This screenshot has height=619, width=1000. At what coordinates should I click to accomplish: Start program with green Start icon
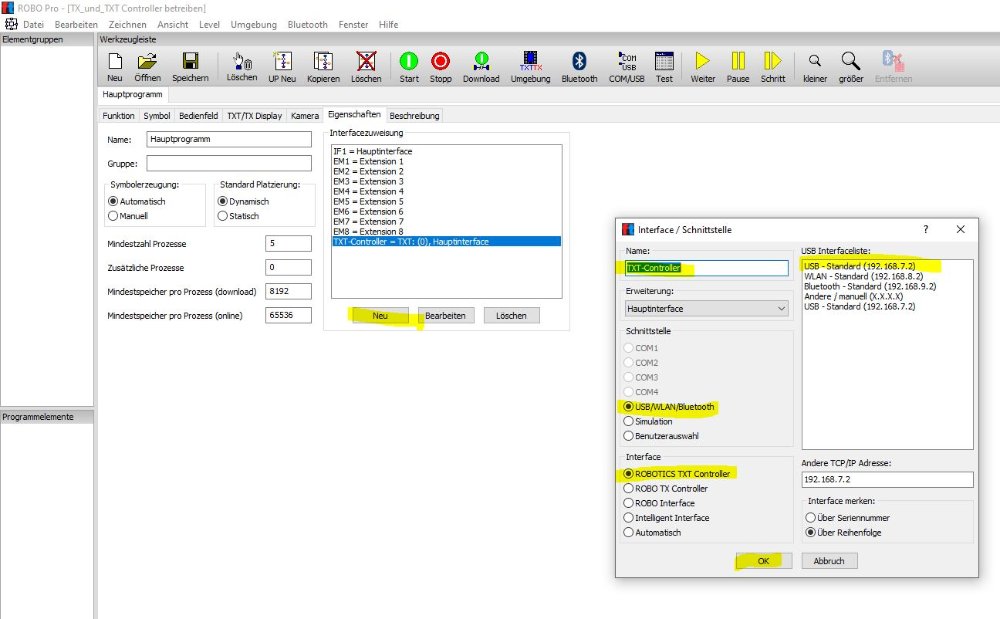(409, 66)
